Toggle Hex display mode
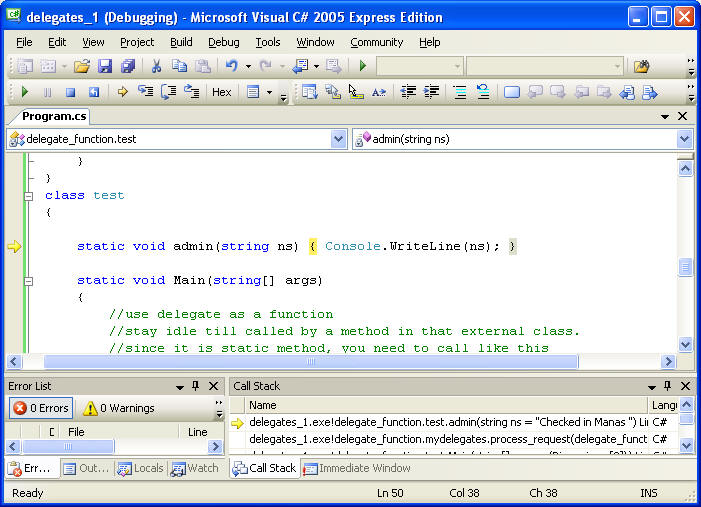701x507 pixels. point(221,92)
